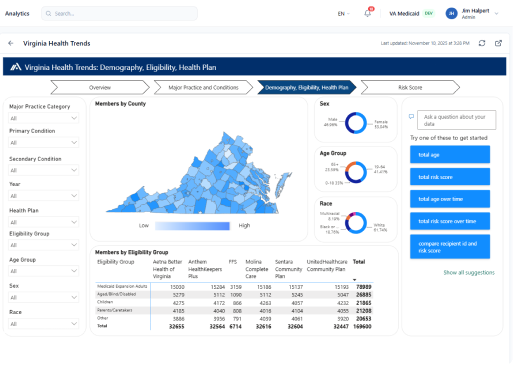
Task: Expand the Primary Condition dropdown
Action: coord(43,143)
